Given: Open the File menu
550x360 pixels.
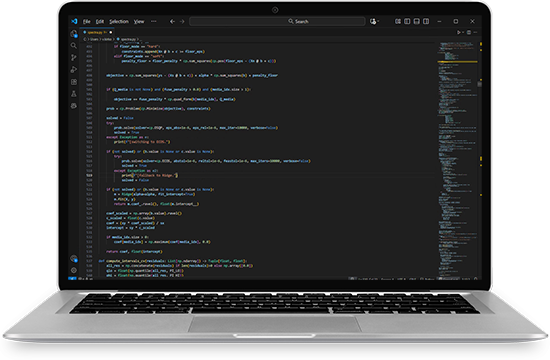Looking at the screenshot, I should pyautogui.click(x=86, y=21).
